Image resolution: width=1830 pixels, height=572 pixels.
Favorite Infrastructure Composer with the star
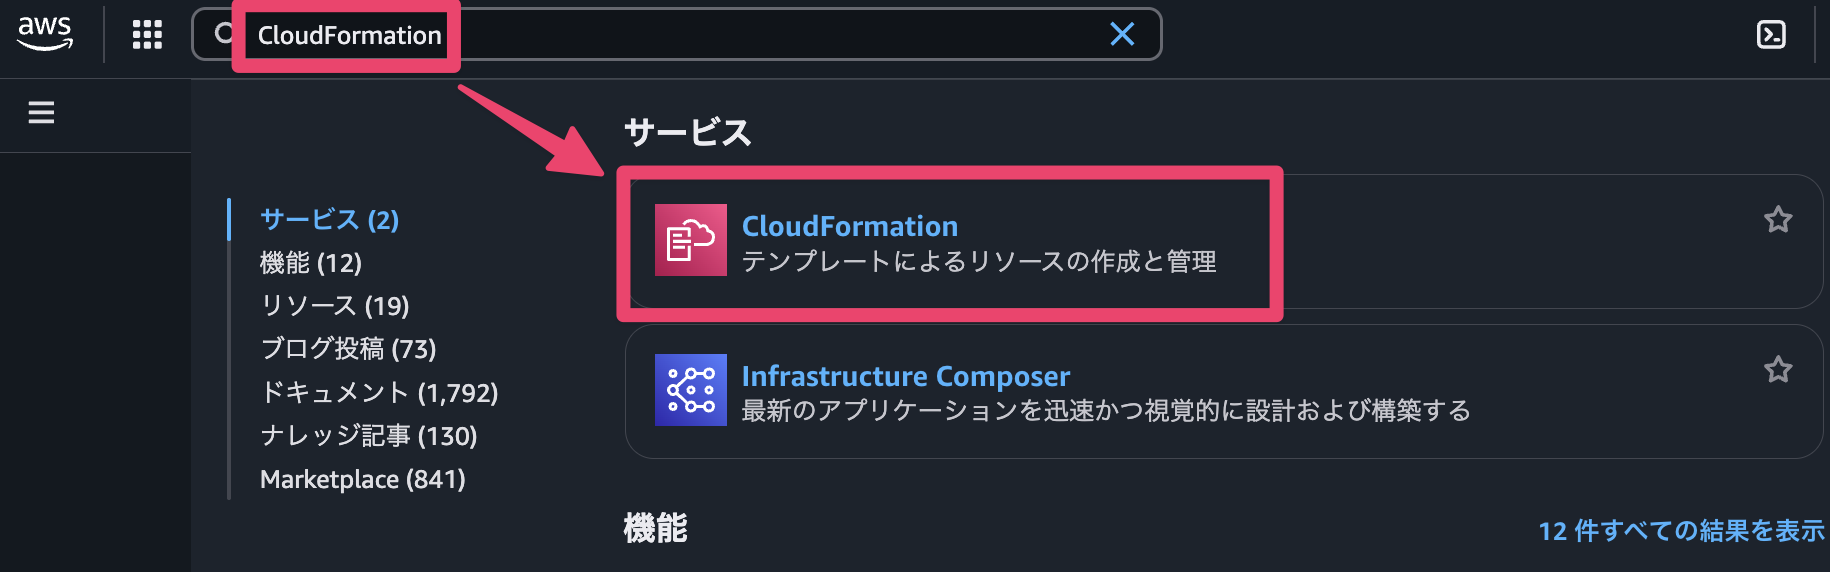pyautogui.click(x=1777, y=369)
